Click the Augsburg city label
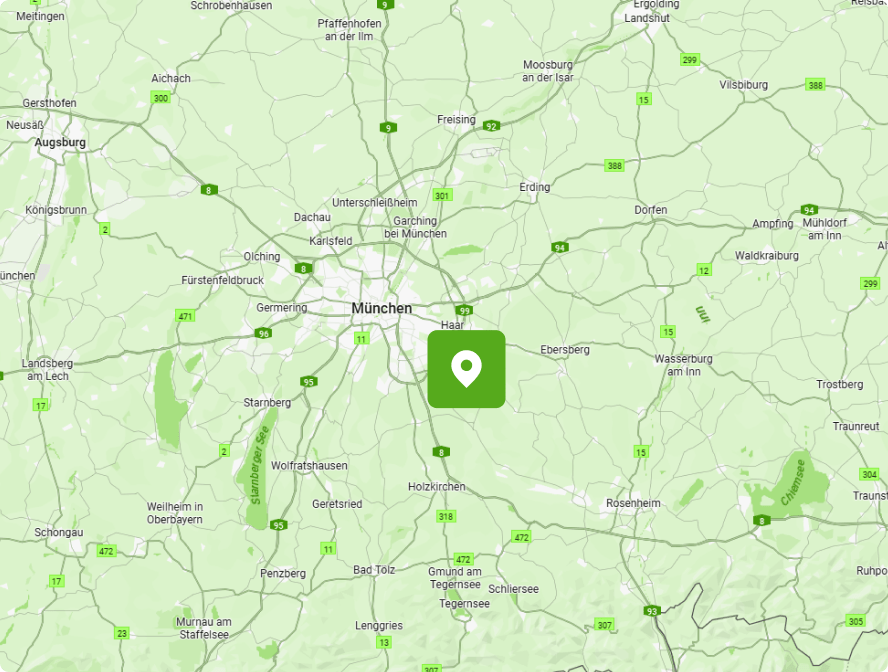This screenshot has width=888, height=672. [60, 143]
